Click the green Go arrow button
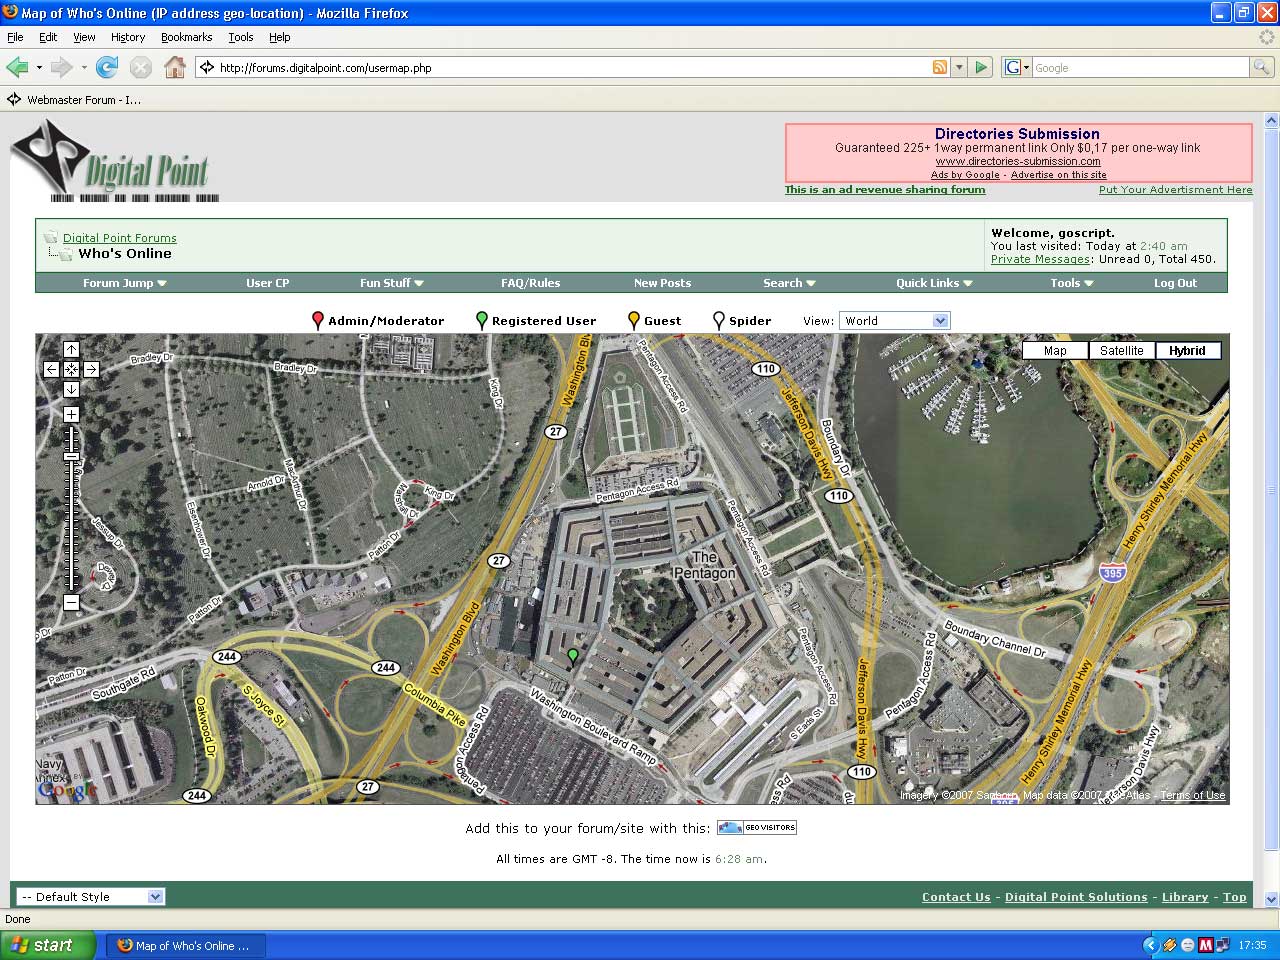Image resolution: width=1280 pixels, height=960 pixels. 981,67
